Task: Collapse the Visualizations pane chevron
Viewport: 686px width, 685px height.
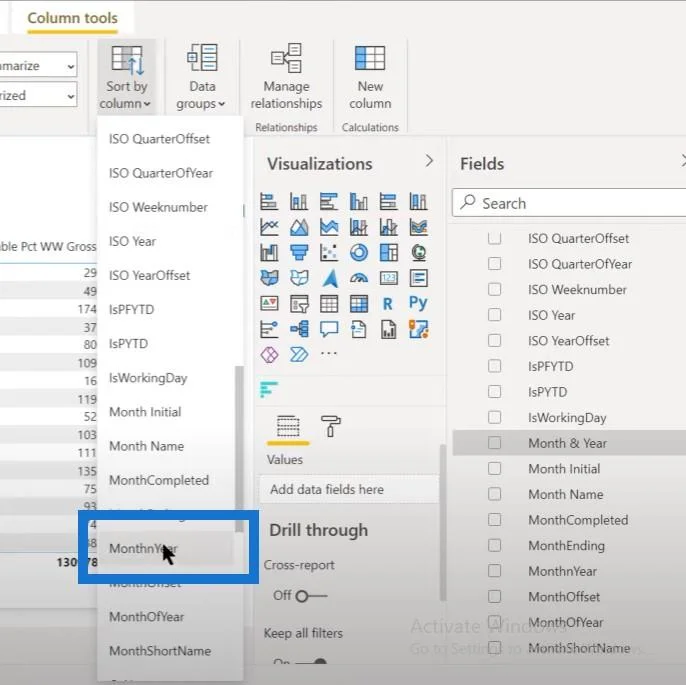Action: coord(429,161)
